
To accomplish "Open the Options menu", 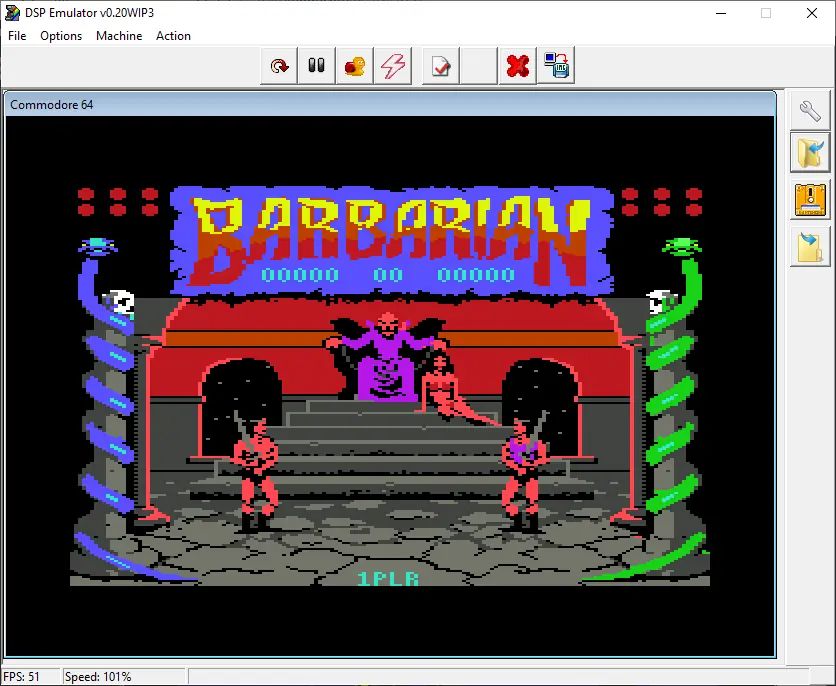I will 61,36.
